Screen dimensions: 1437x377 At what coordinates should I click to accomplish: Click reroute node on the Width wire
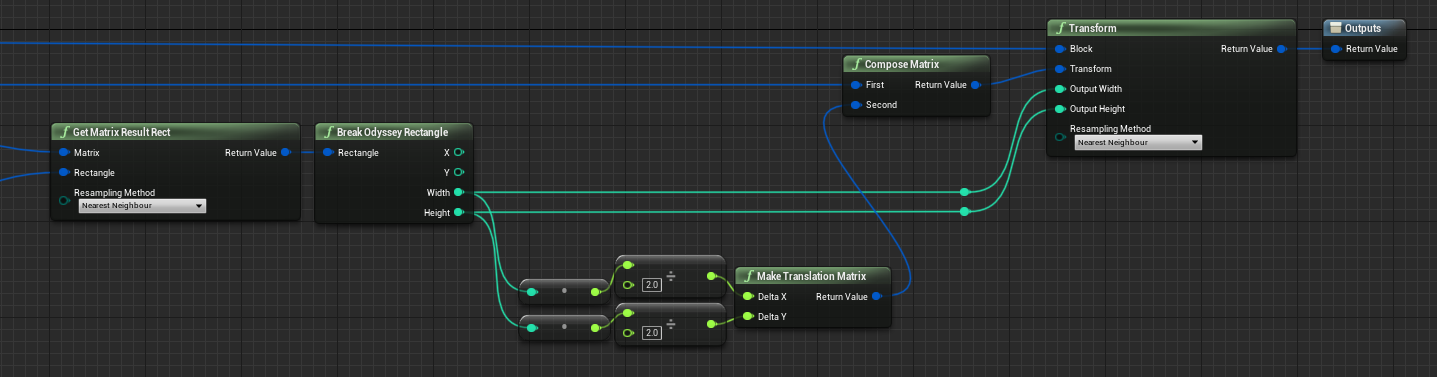[x=964, y=191]
